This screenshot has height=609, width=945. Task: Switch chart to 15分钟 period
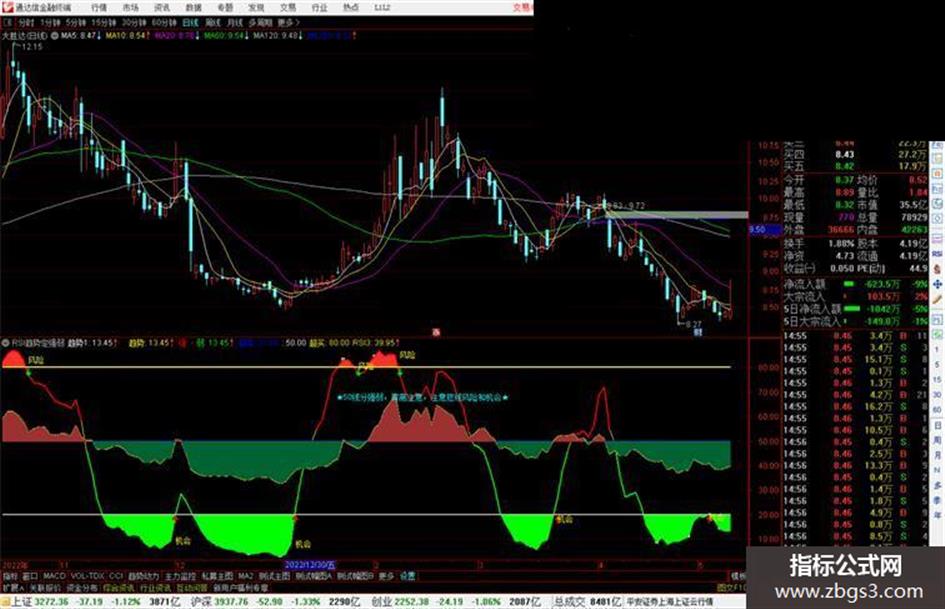pos(104,22)
